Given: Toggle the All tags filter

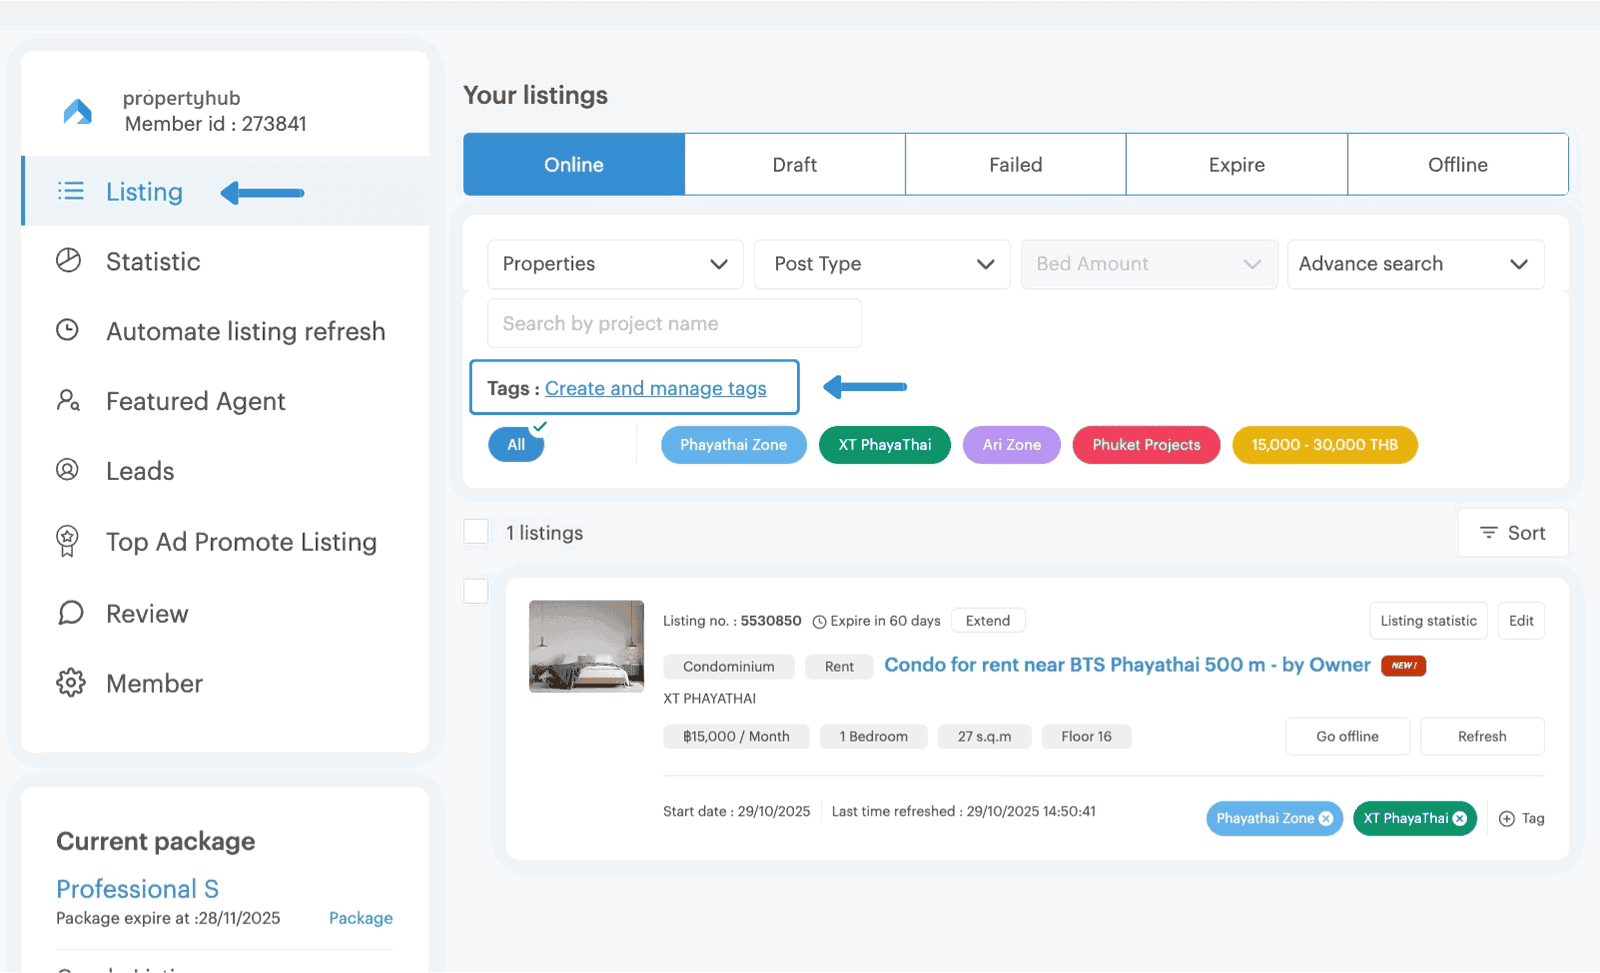Looking at the screenshot, I should click(x=516, y=444).
